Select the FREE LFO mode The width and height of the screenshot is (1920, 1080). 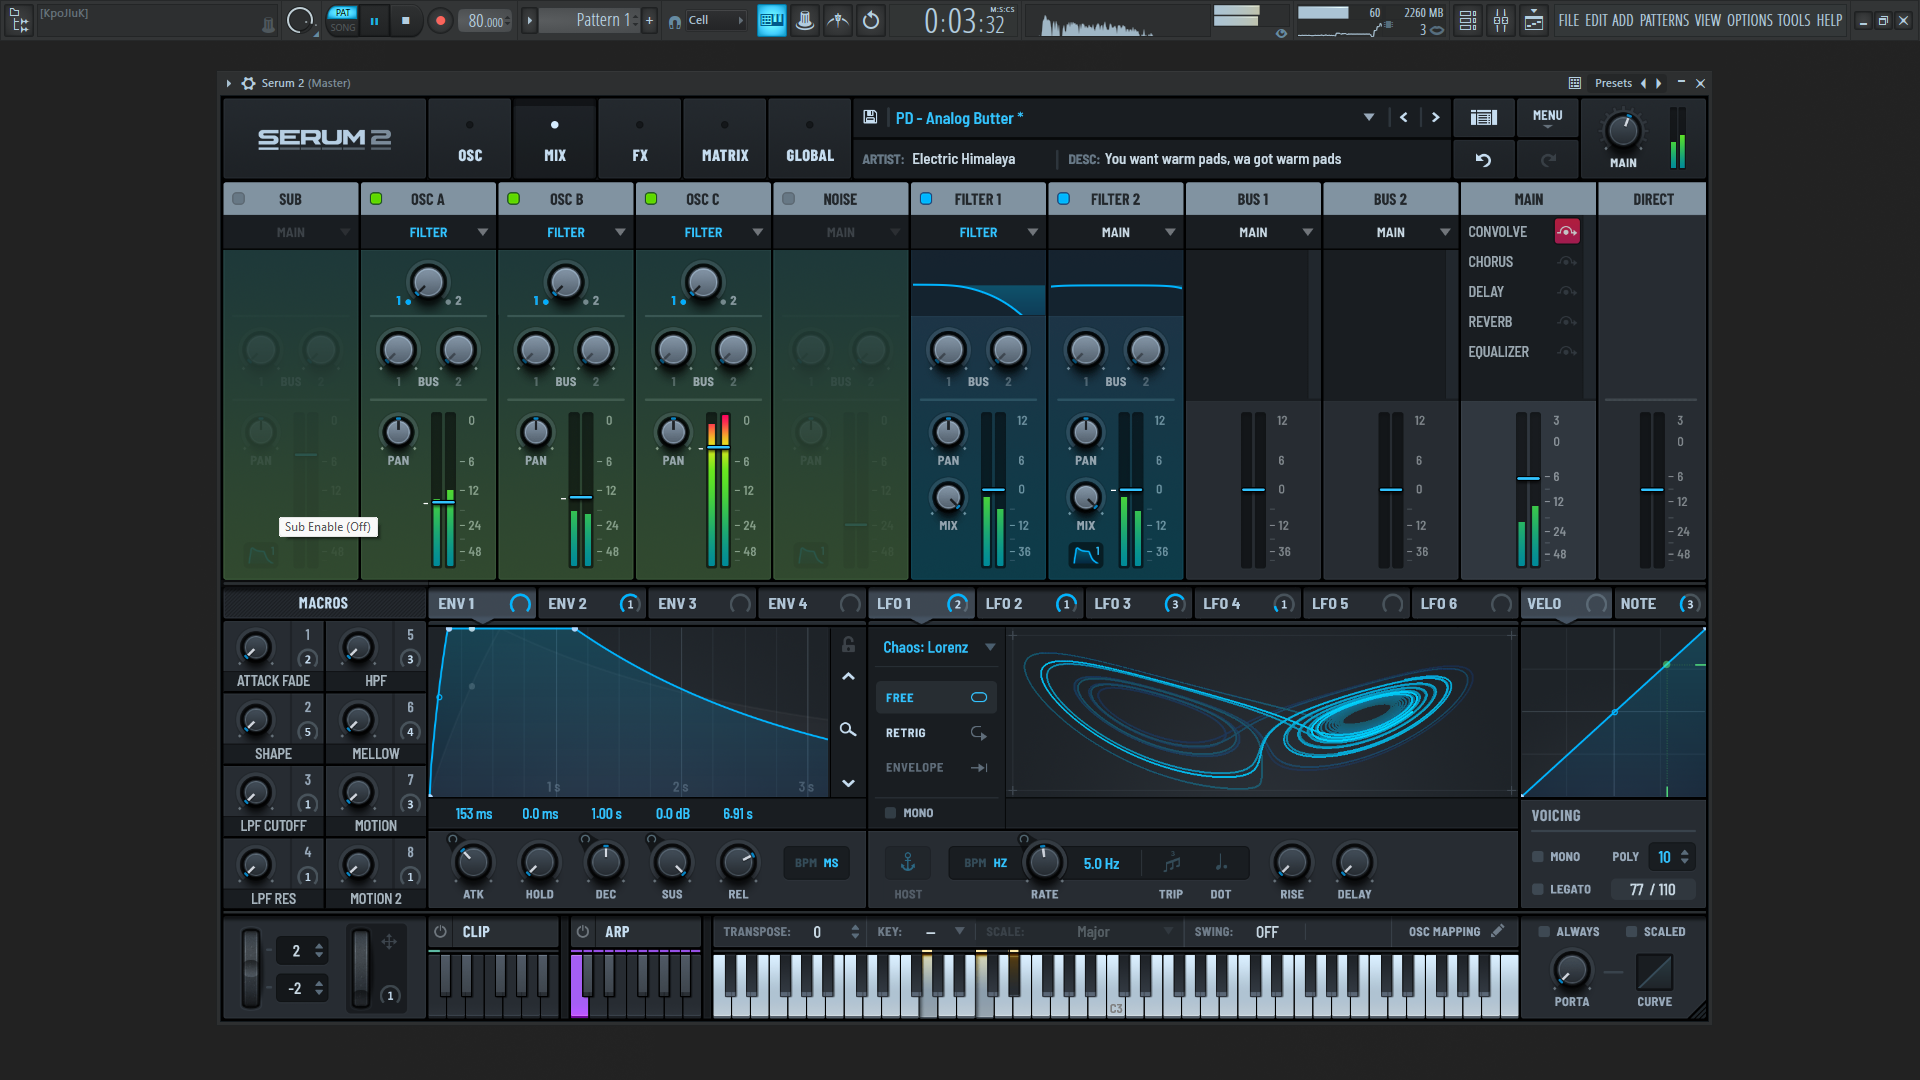coord(936,698)
